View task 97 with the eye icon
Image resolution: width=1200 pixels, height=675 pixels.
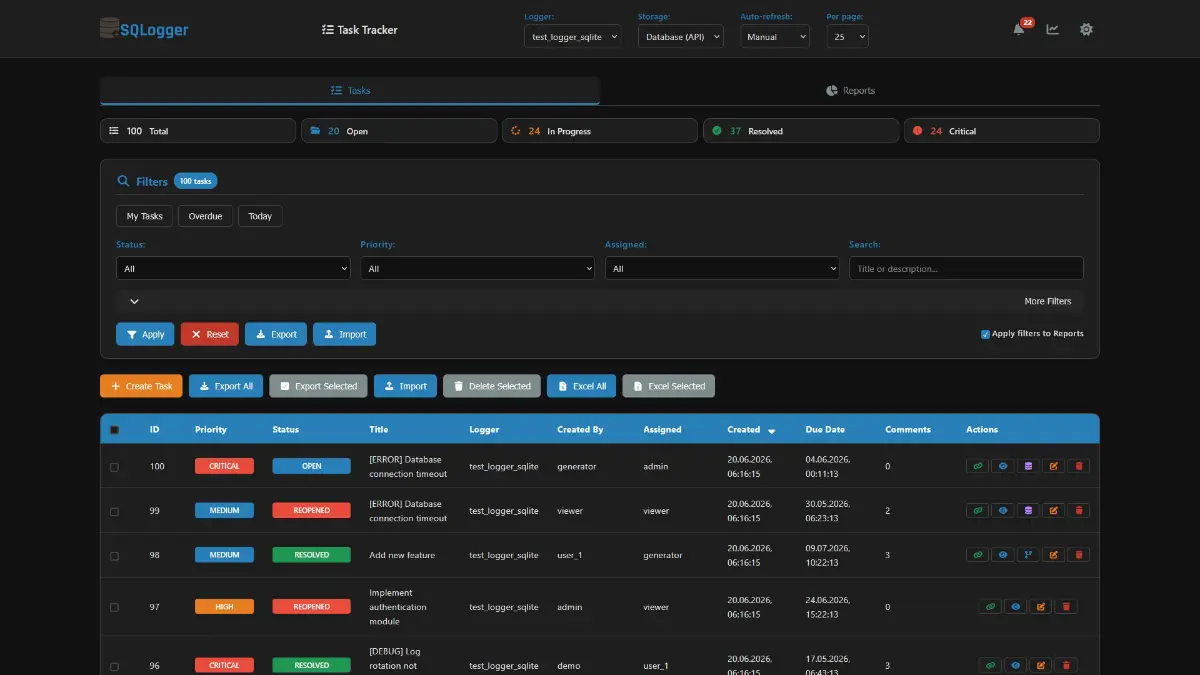(x=1016, y=606)
